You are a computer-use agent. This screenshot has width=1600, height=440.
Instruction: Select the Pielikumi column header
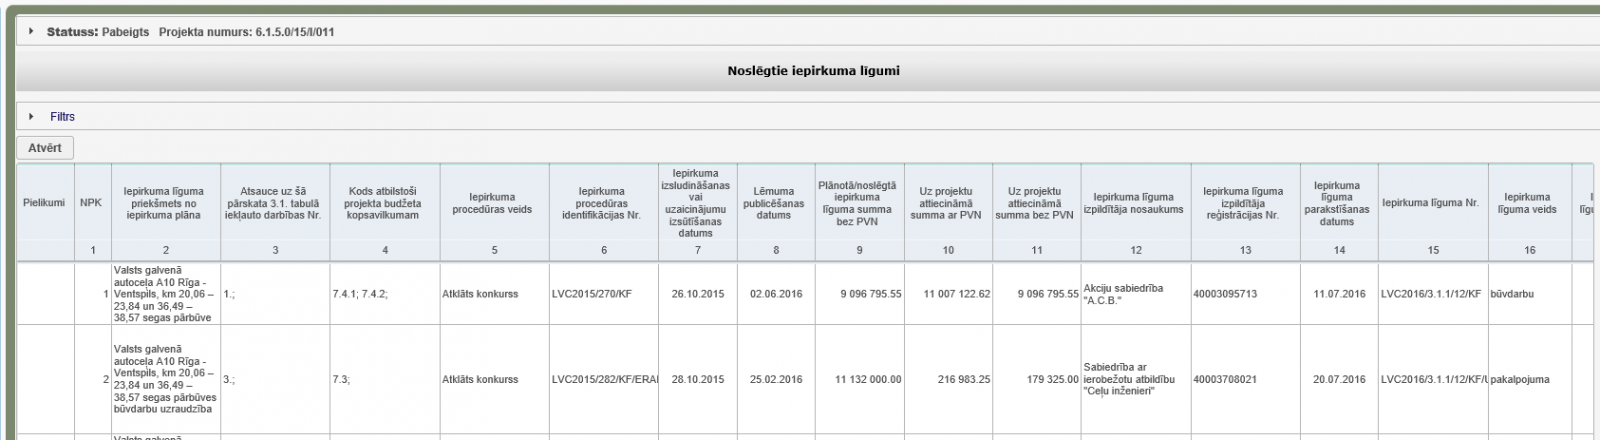44,203
